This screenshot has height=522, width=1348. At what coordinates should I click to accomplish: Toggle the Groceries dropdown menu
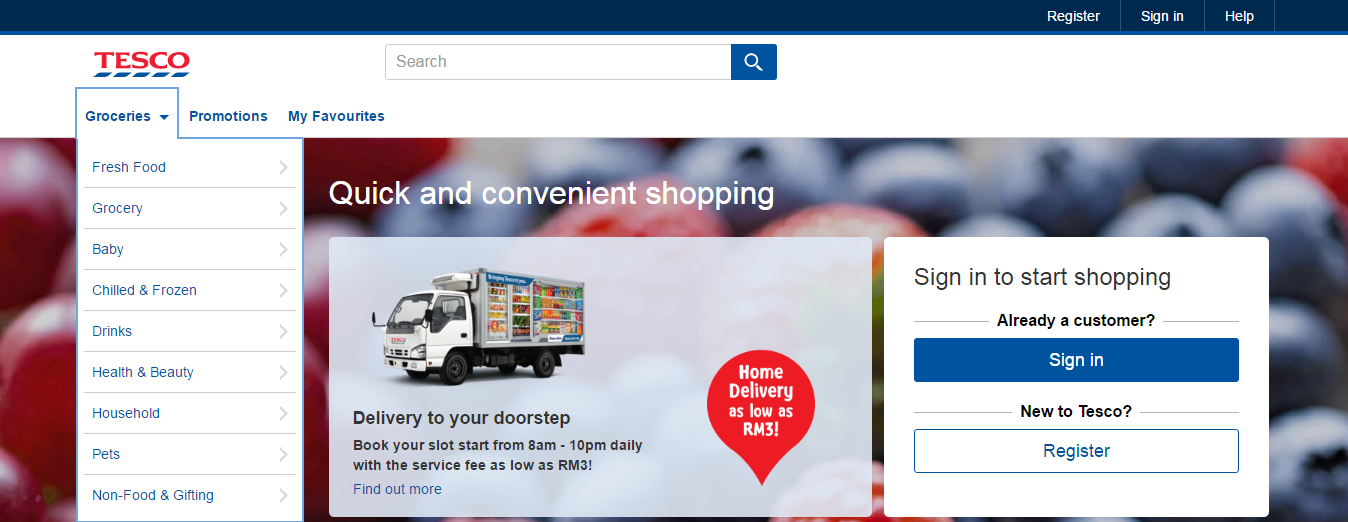(x=127, y=116)
